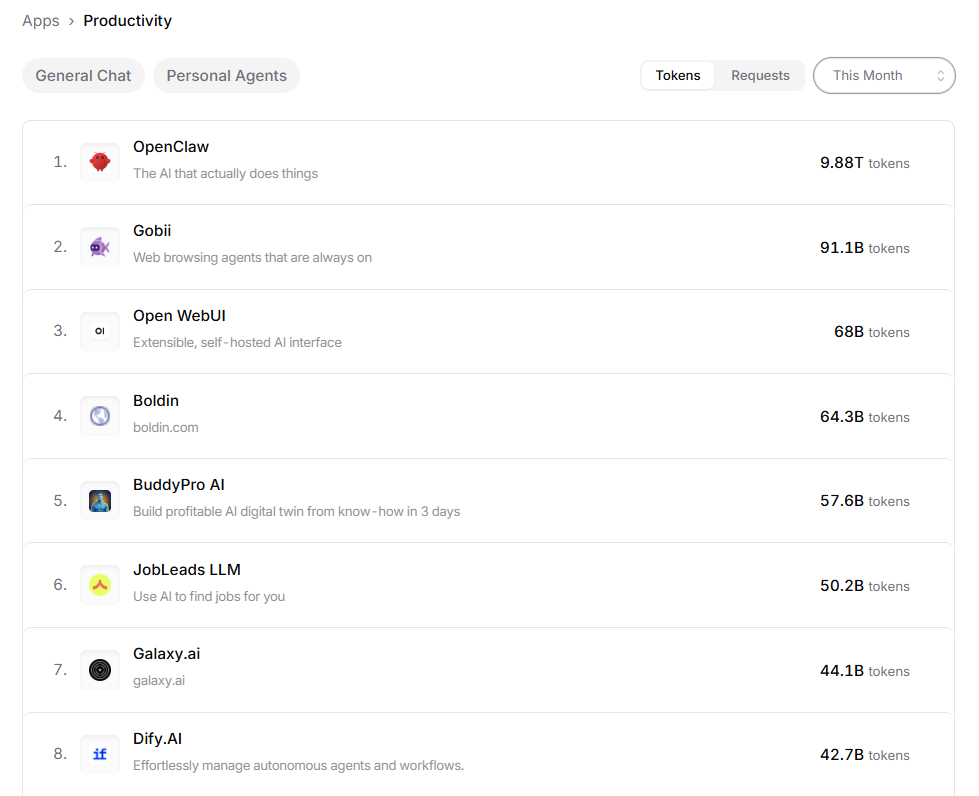
Task: Switch ranking to Requests
Action: click(x=760, y=76)
